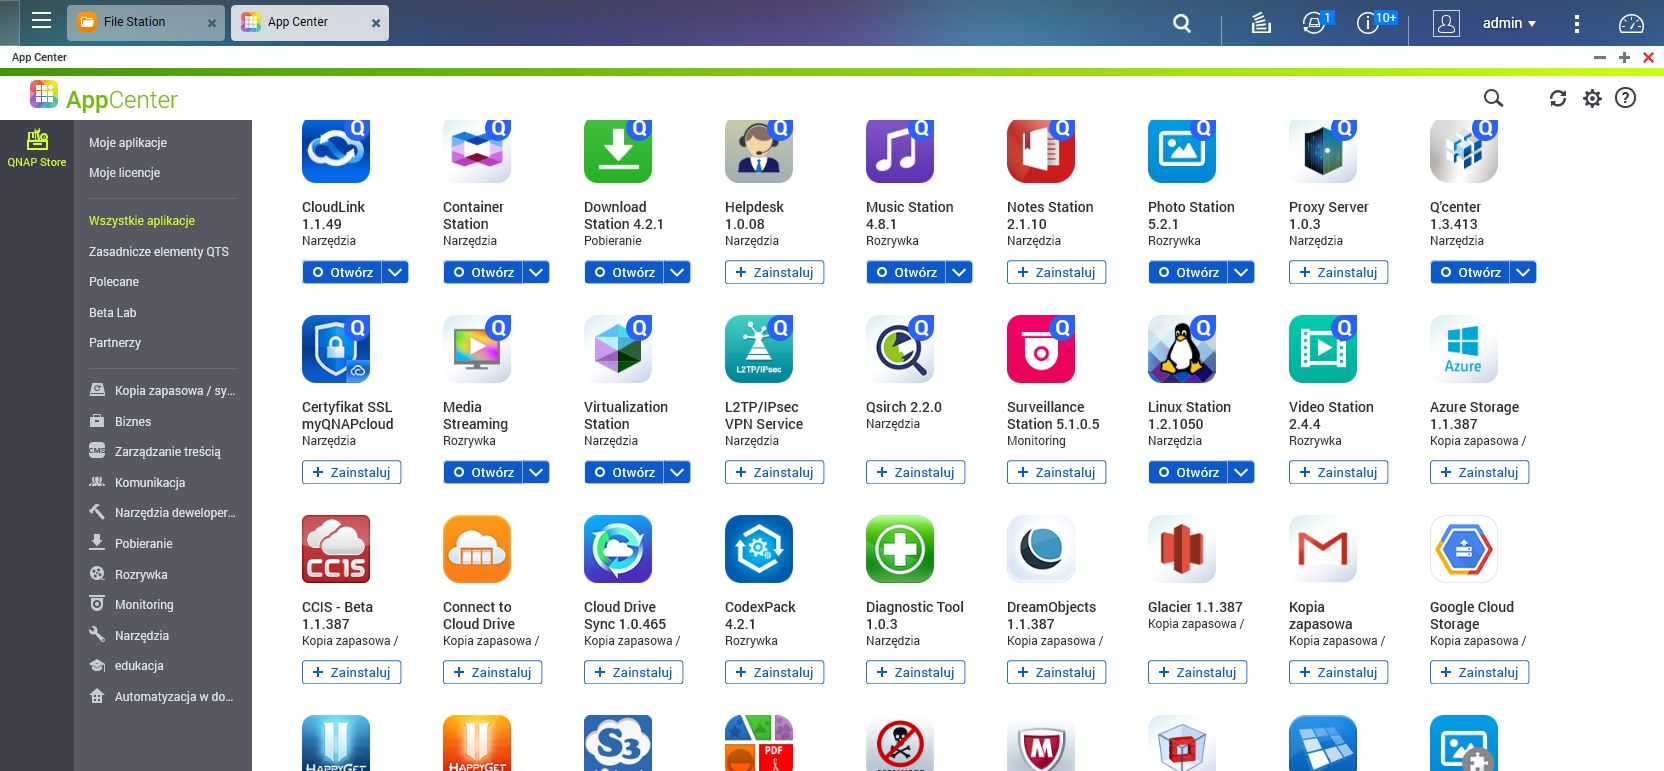1664x771 pixels.
Task: Click the user profile icon
Action: coord(1446,23)
